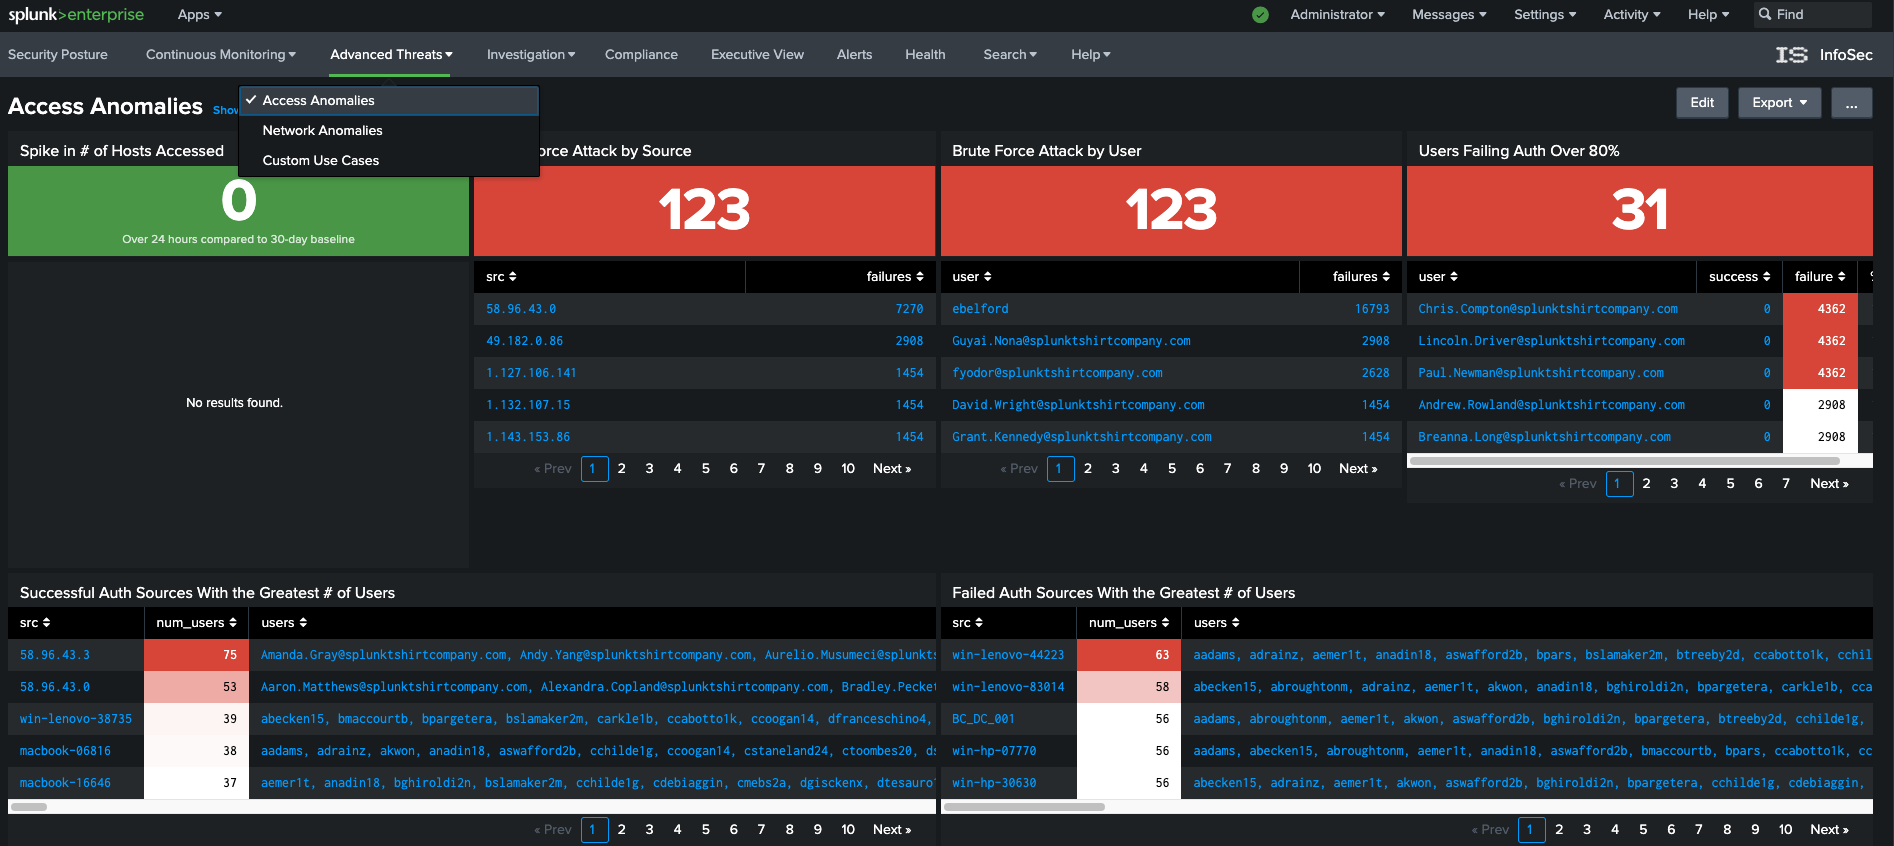Go to page 2 in Brute Force by User
Image resolution: width=1894 pixels, height=846 pixels.
(1088, 469)
